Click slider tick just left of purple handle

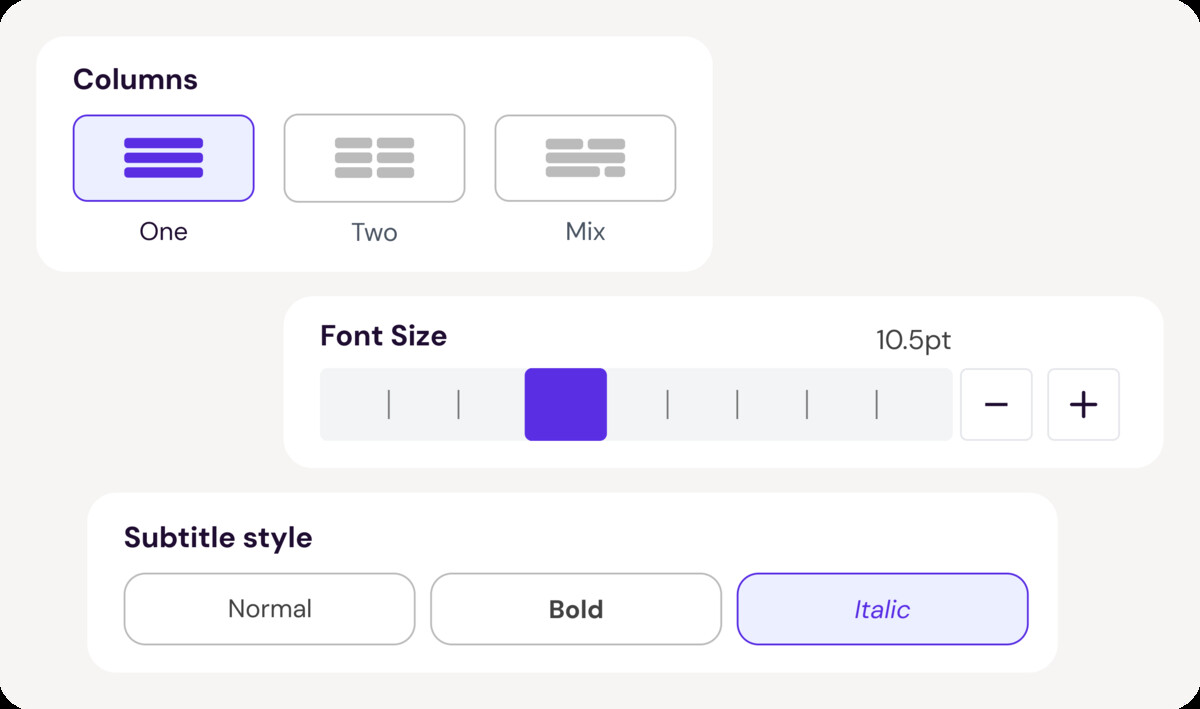pos(458,405)
